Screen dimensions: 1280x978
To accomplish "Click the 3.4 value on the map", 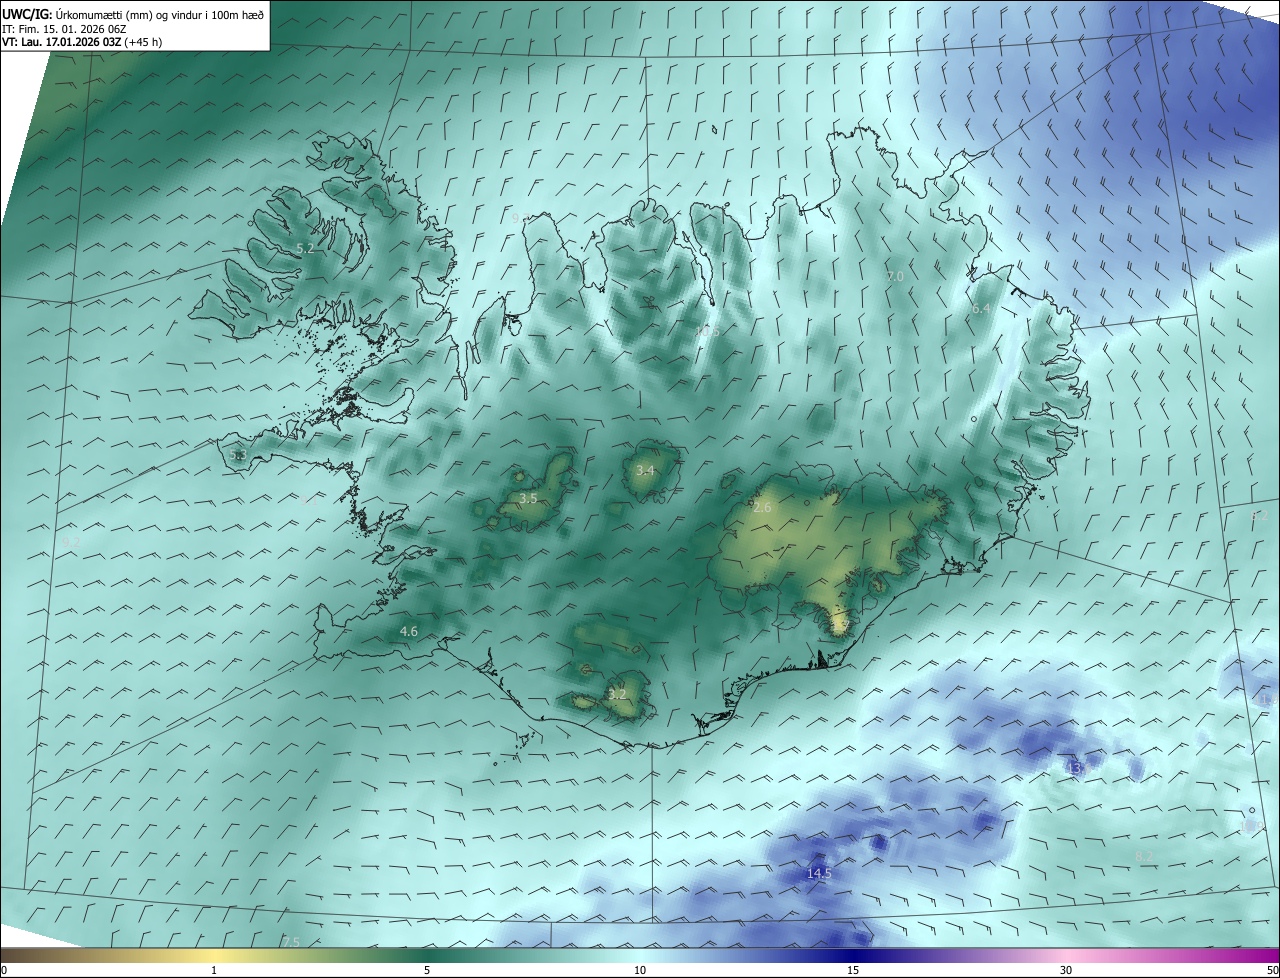I will 645,470.
